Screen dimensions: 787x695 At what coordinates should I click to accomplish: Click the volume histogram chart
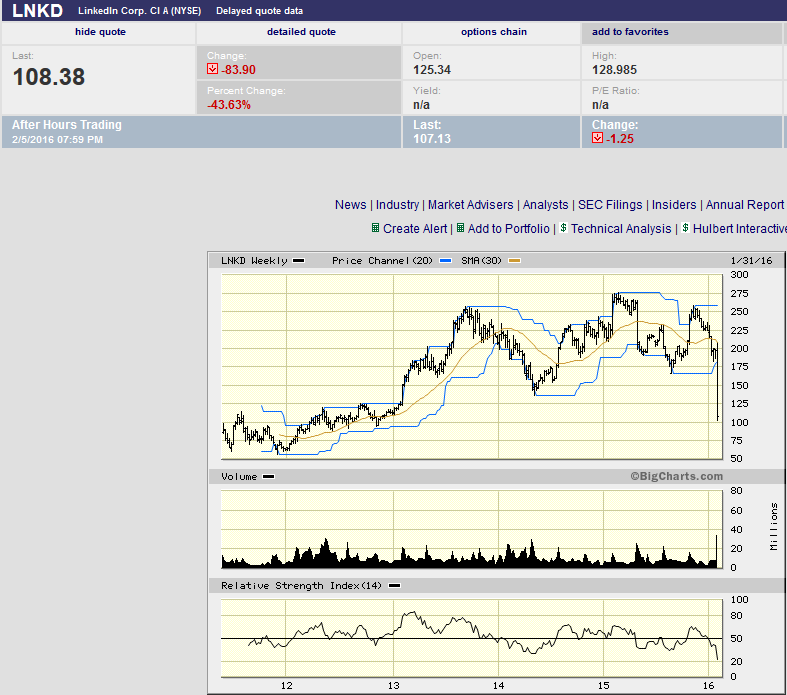[472, 529]
